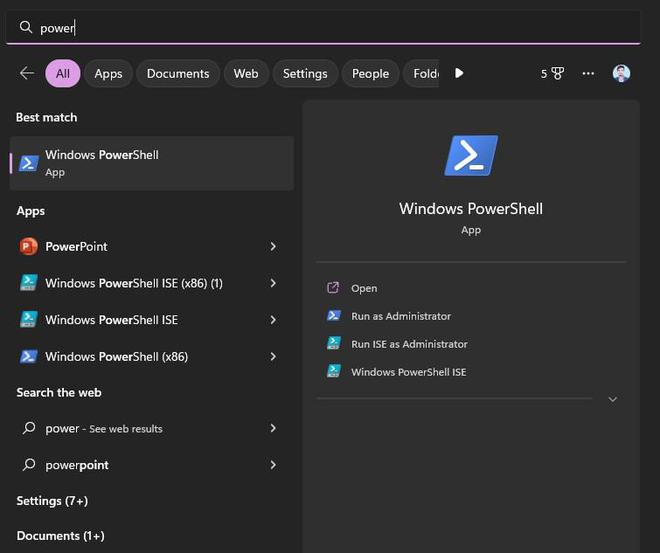Click the PowerShell ISE (x86) (1) icon
This screenshot has width=660, height=553.
click(x=29, y=283)
